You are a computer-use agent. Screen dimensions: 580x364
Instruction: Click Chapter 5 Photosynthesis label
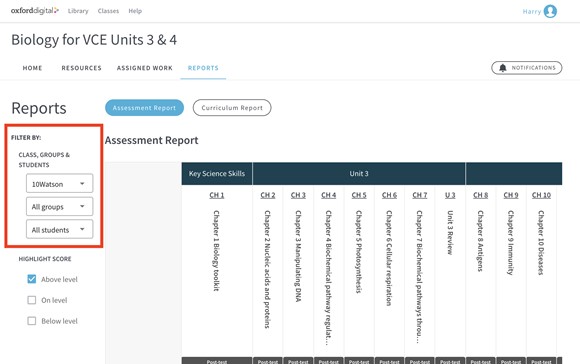(x=359, y=252)
